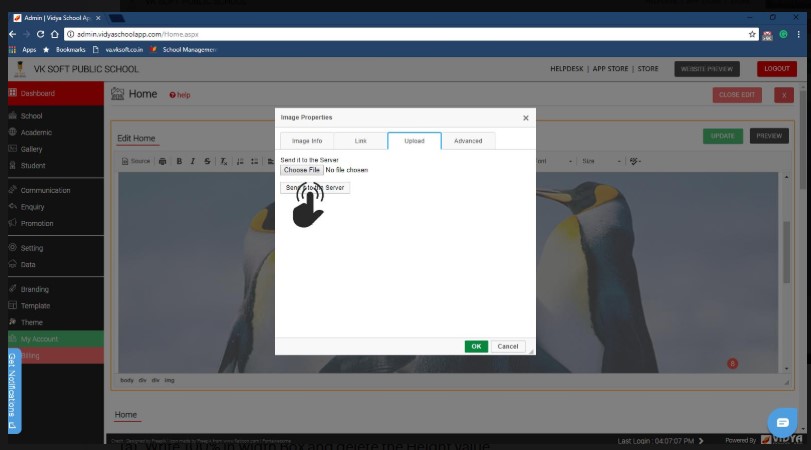
Task: Click body in editor element path
Action: [x=127, y=380]
